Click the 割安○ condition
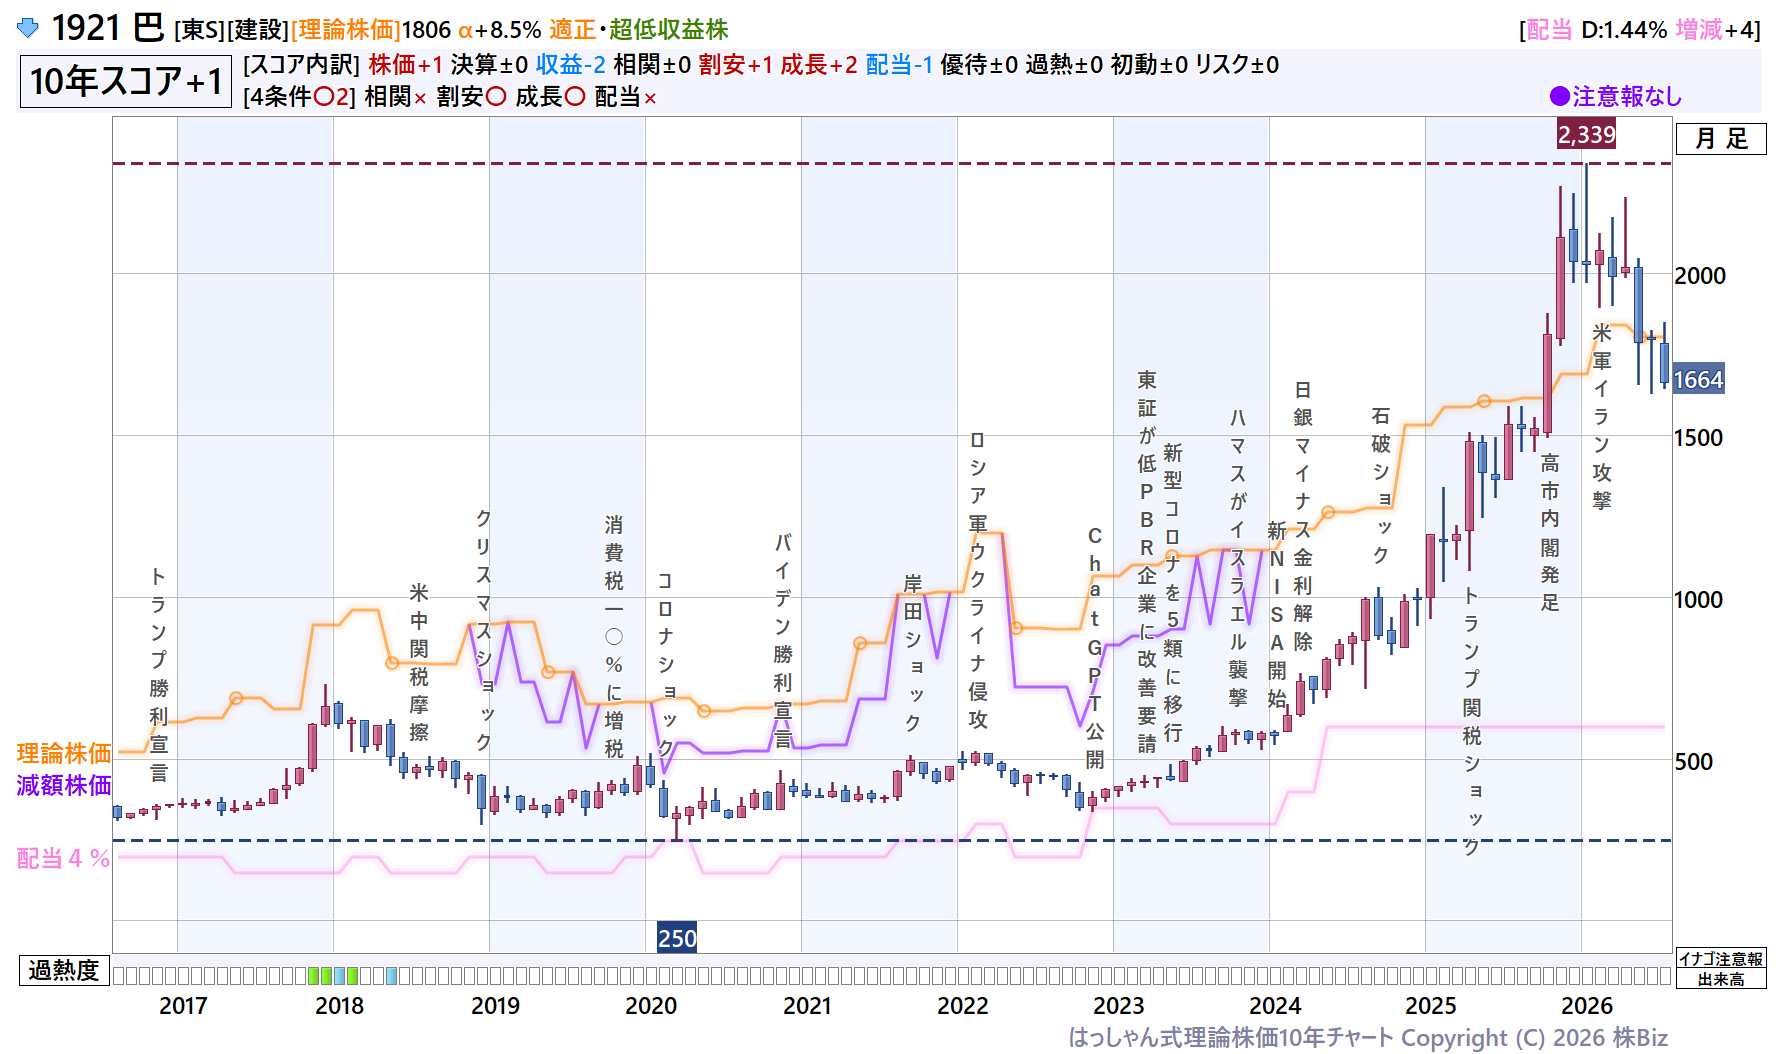1780x1054 pixels. [472, 97]
